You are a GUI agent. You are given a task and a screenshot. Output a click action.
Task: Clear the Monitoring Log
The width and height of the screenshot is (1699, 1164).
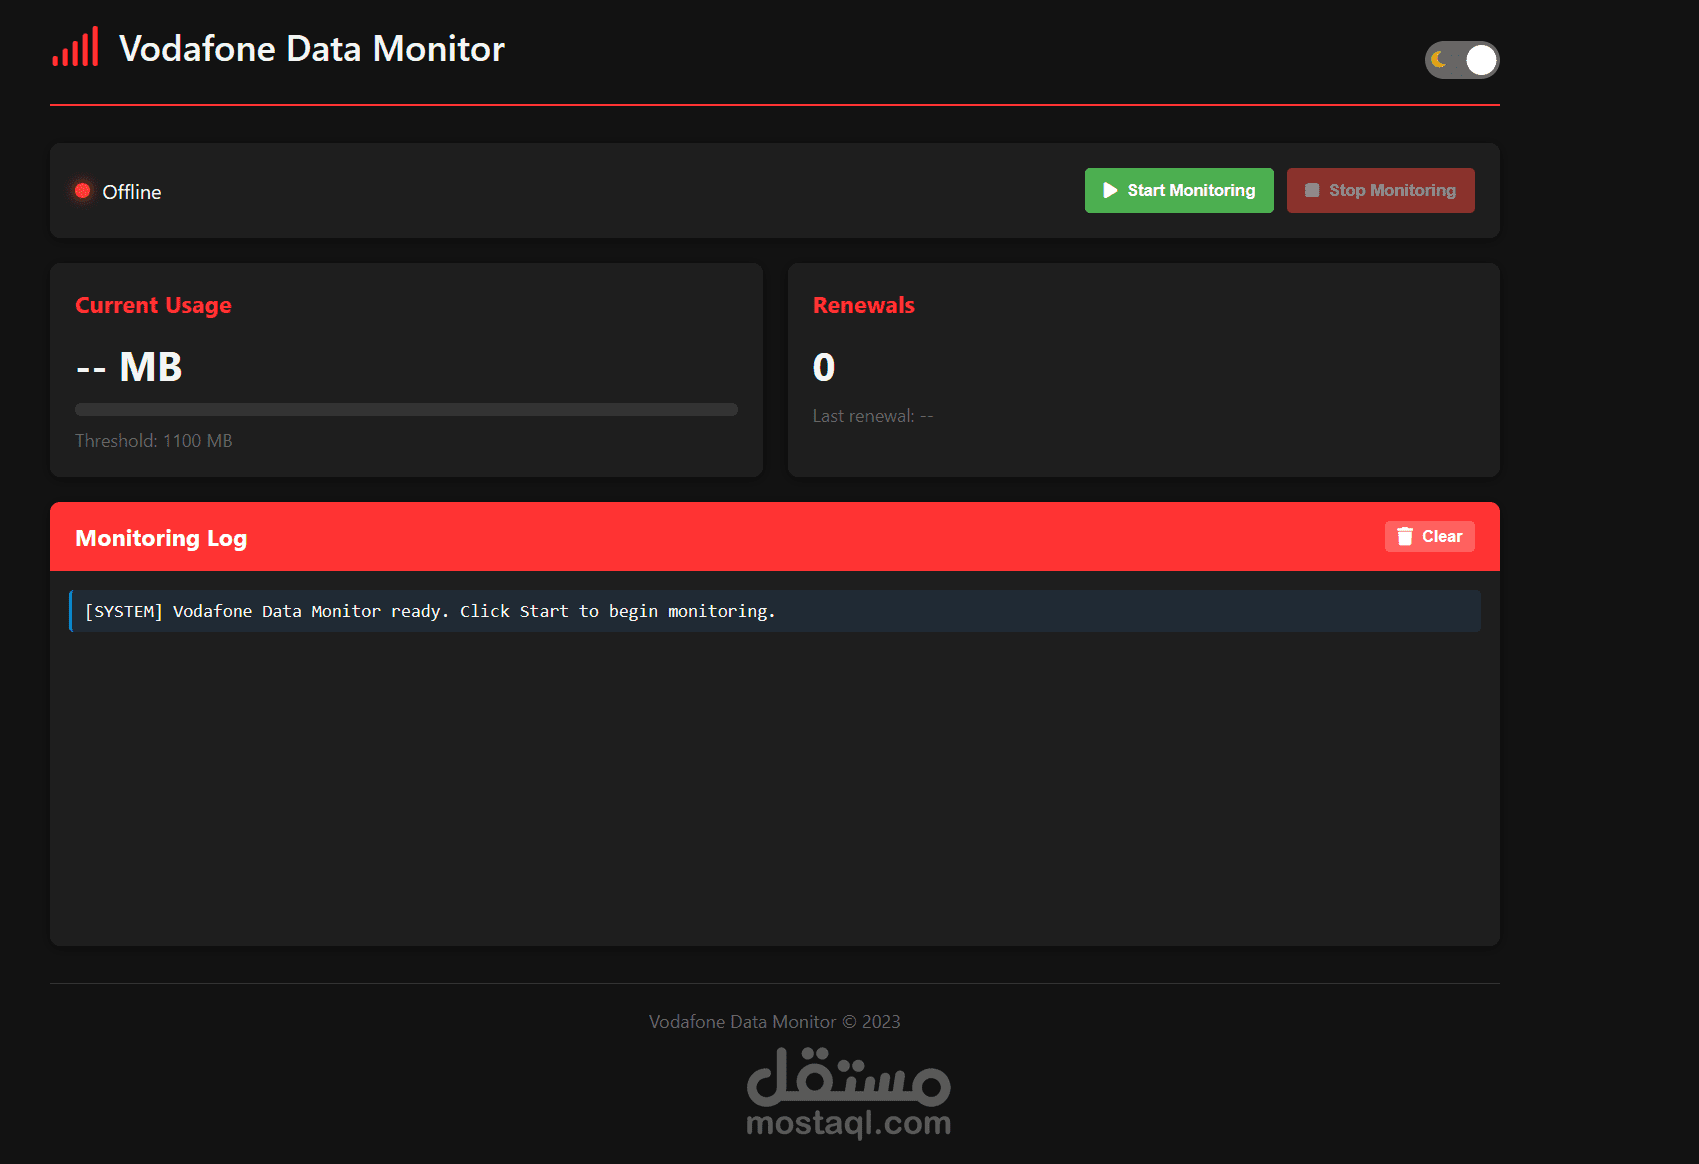1429,536
